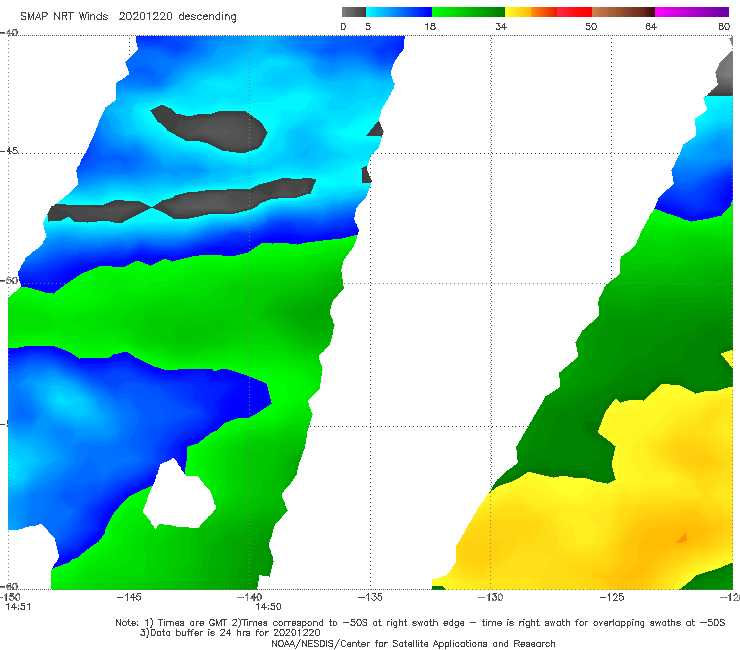Click the title text 'SMAP NRT Winds 20201220 descending'
Screen dimensions: 740x650
(128, 17)
